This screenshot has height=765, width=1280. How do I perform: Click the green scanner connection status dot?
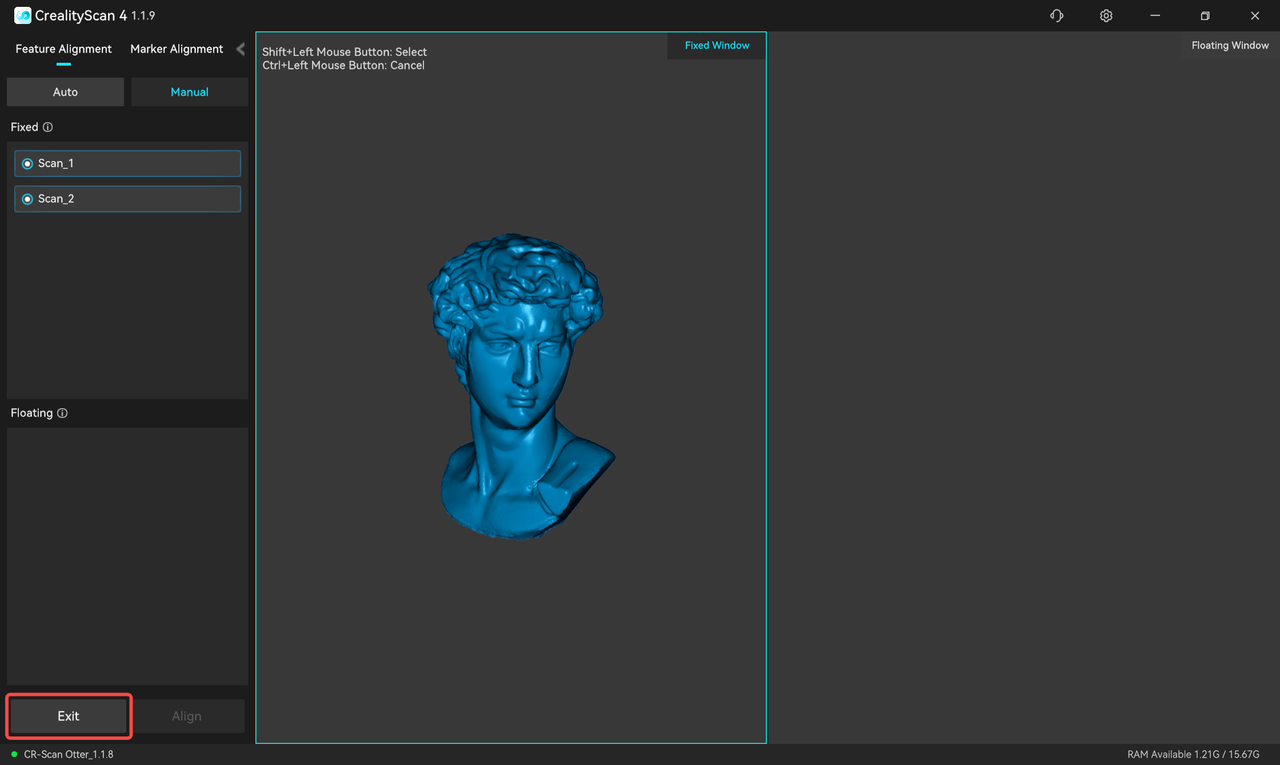pos(14,754)
